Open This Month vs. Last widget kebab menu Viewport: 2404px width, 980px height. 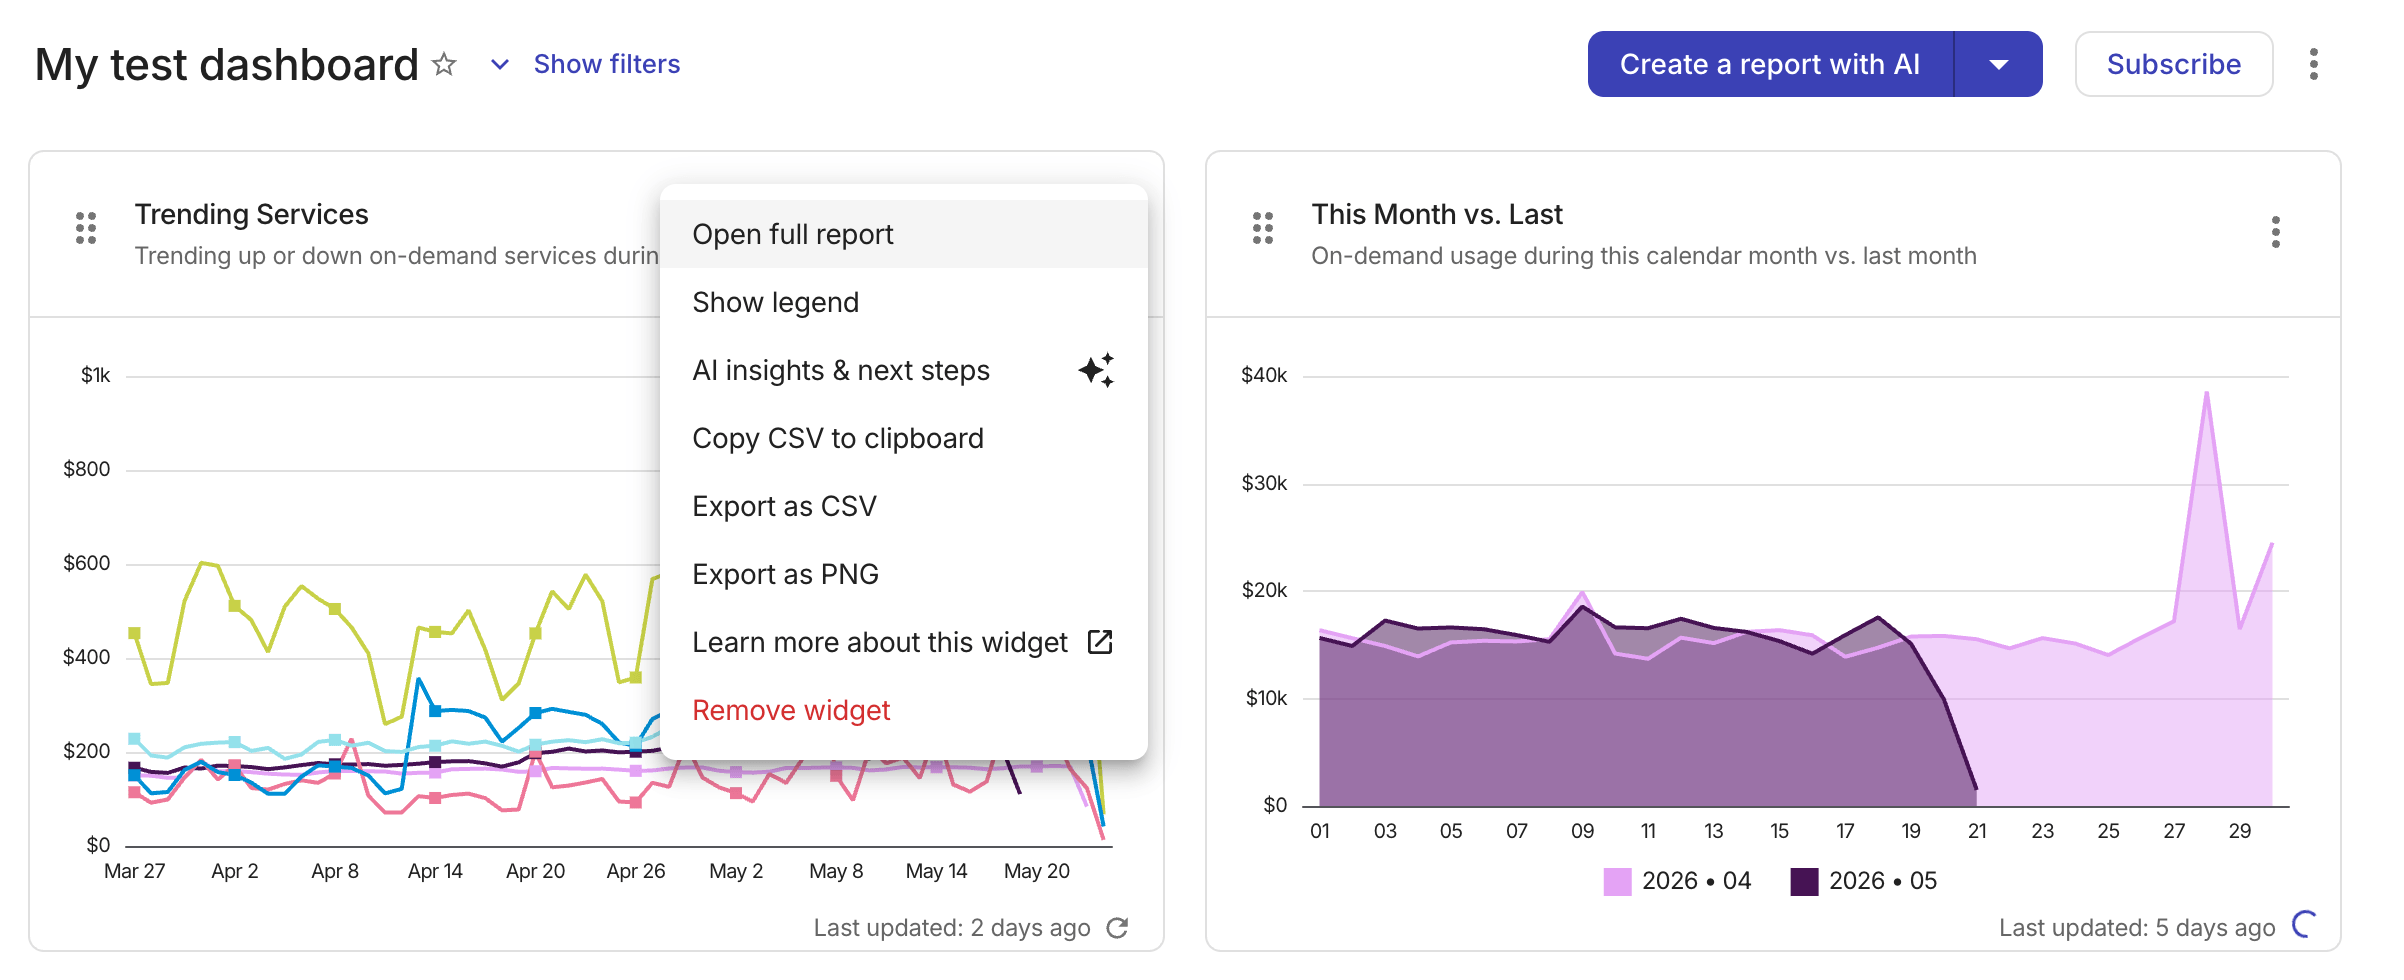click(x=2275, y=232)
